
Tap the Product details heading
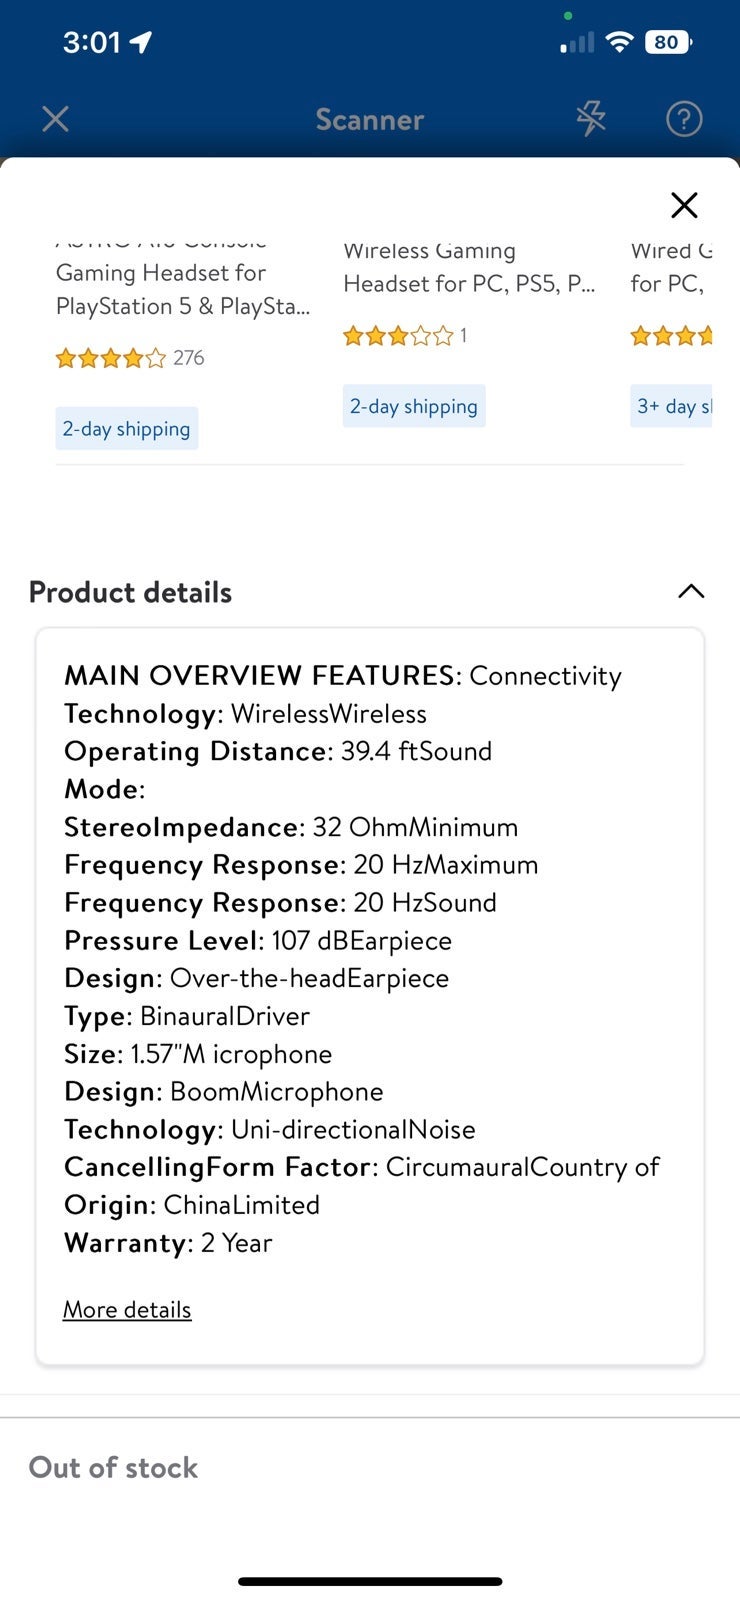click(130, 592)
